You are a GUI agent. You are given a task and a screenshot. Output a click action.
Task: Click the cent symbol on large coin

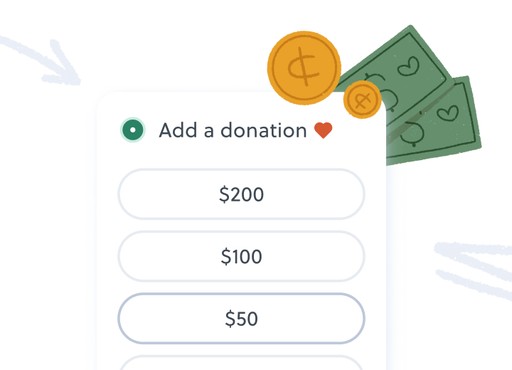pos(305,68)
